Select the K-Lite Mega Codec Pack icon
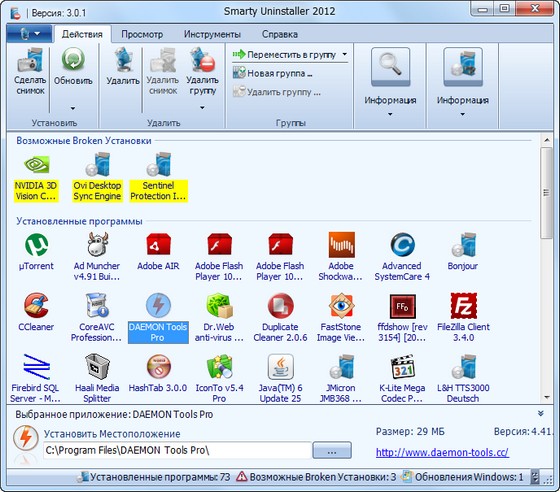560x492 pixels. coord(402,367)
